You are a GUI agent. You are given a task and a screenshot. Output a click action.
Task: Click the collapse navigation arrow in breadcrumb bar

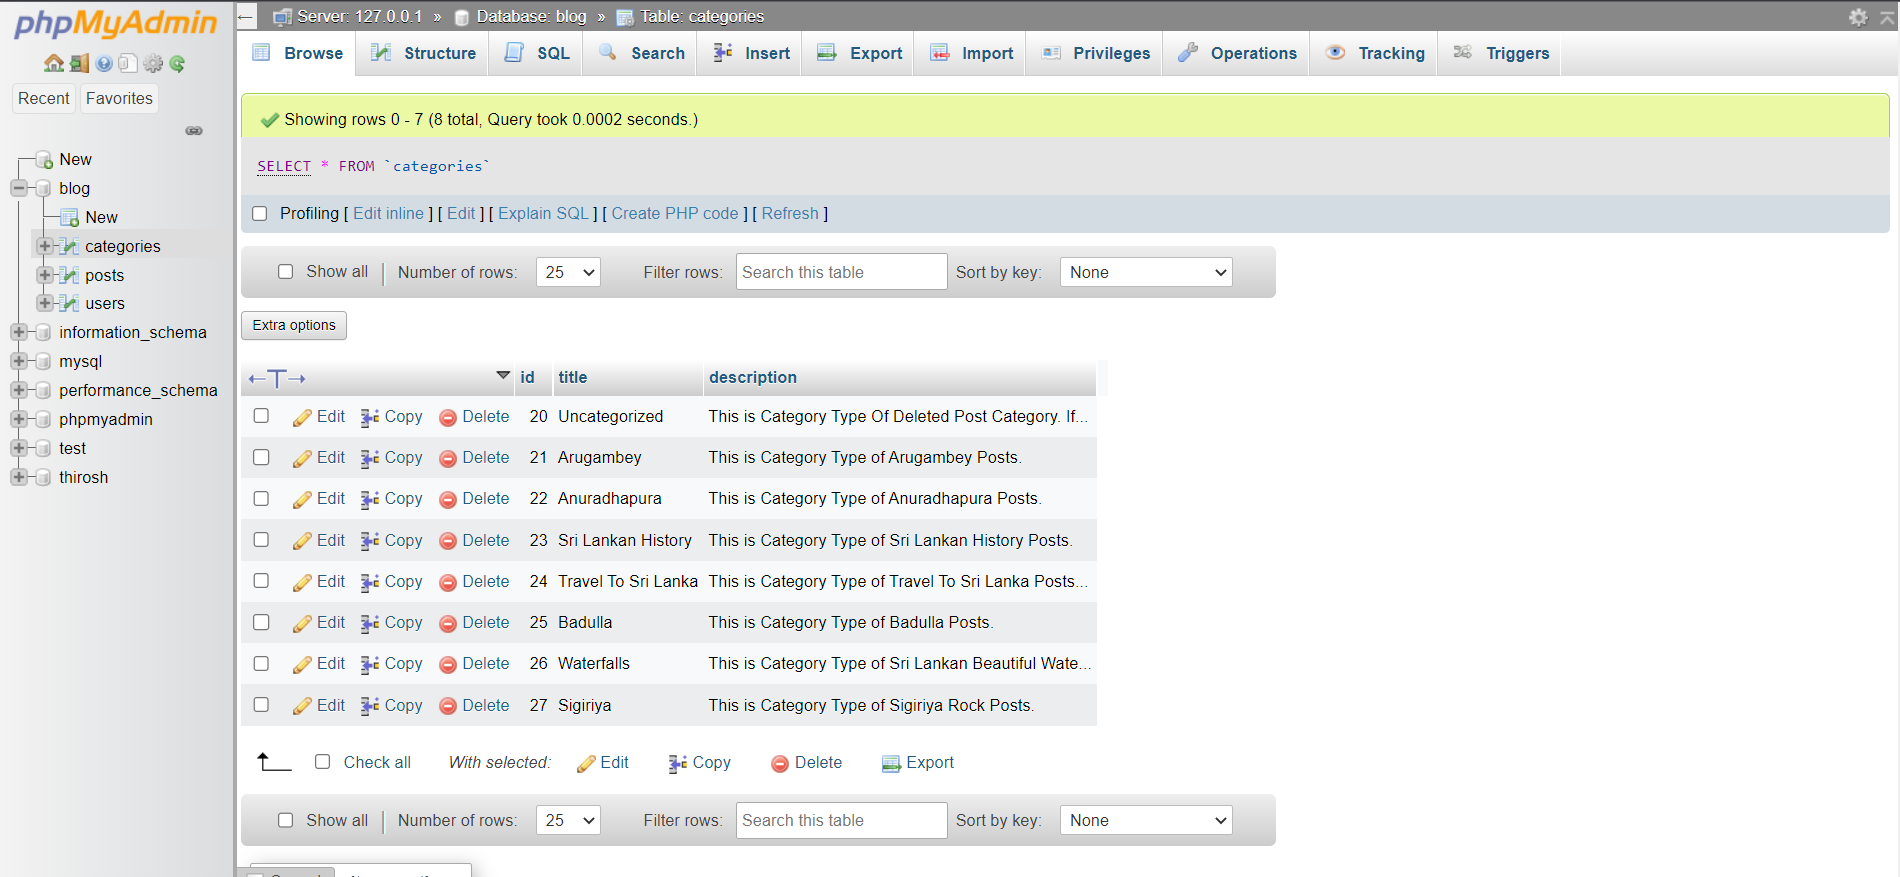pos(246,17)
